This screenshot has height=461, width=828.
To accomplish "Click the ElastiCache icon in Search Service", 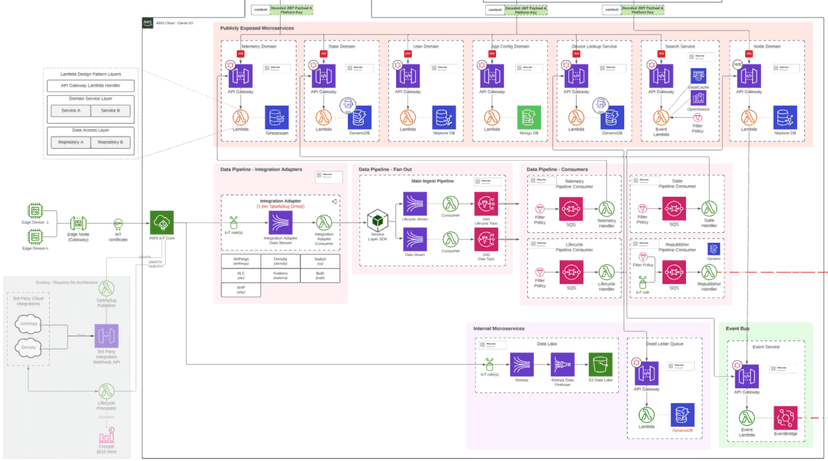I will point(698,74).
